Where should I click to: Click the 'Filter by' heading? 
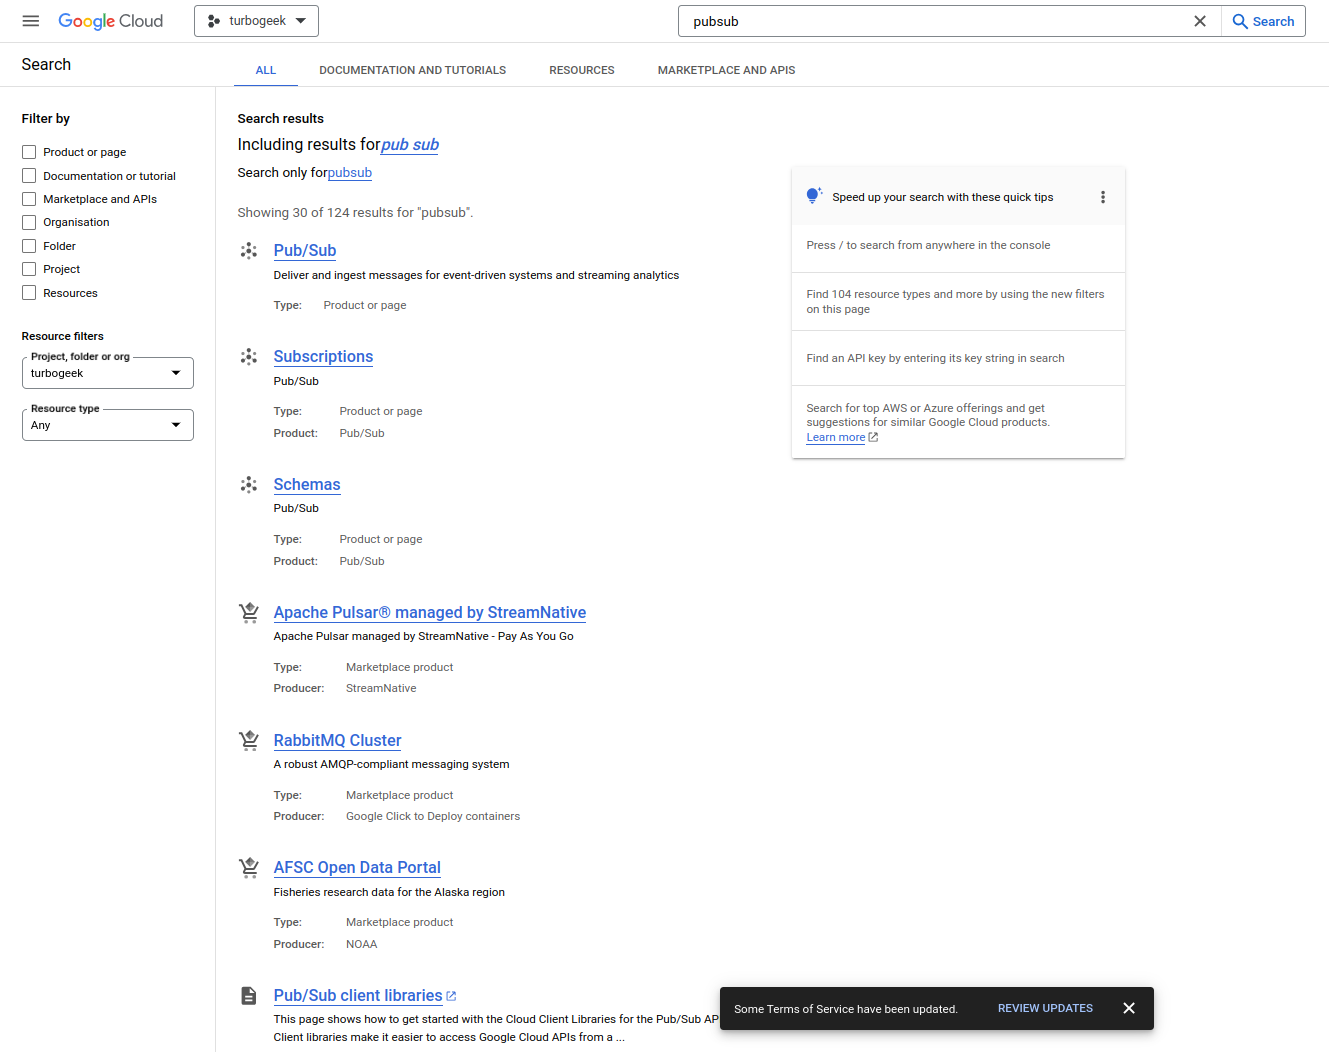pyautogui.click(x=46, y=118)
